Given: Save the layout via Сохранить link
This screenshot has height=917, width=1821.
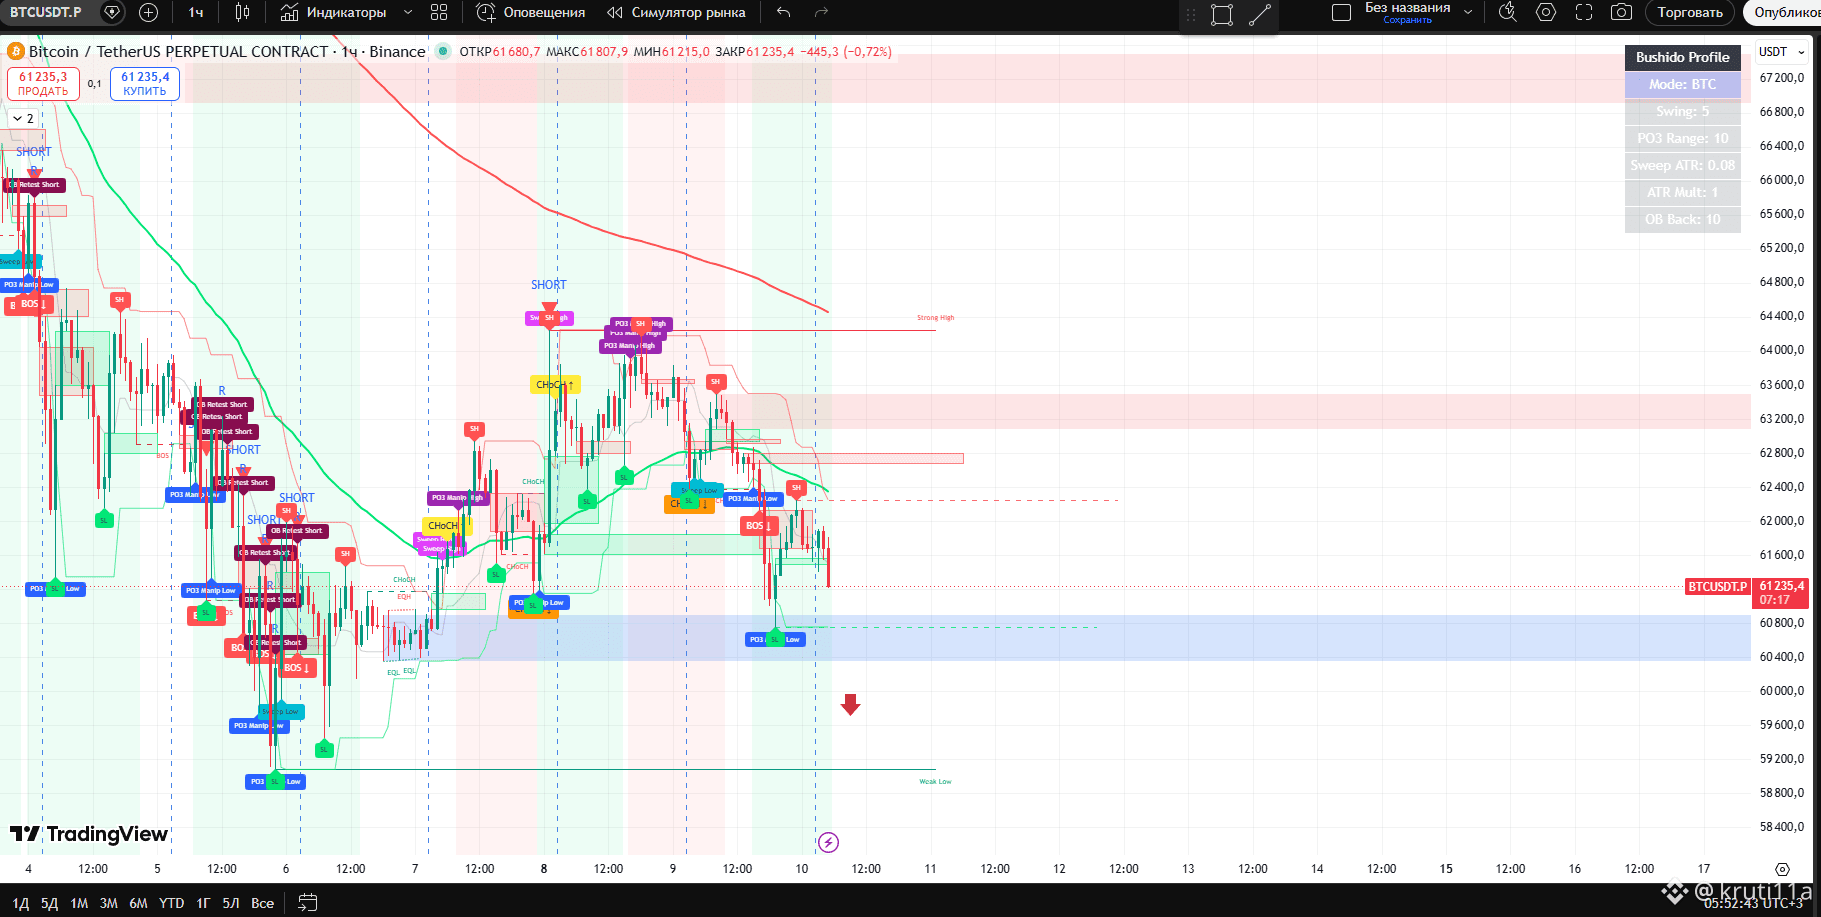Looking at the screenshot, I should tap(1407, 20).
